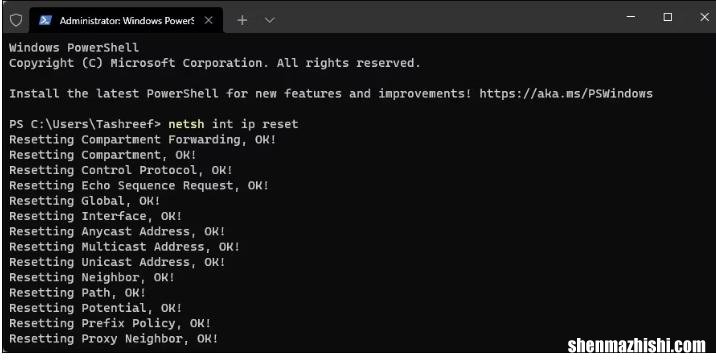The height and width of the screenshot is (361, 716).
Task: Open a new tab with the plus button
Action: coord(242,20)
